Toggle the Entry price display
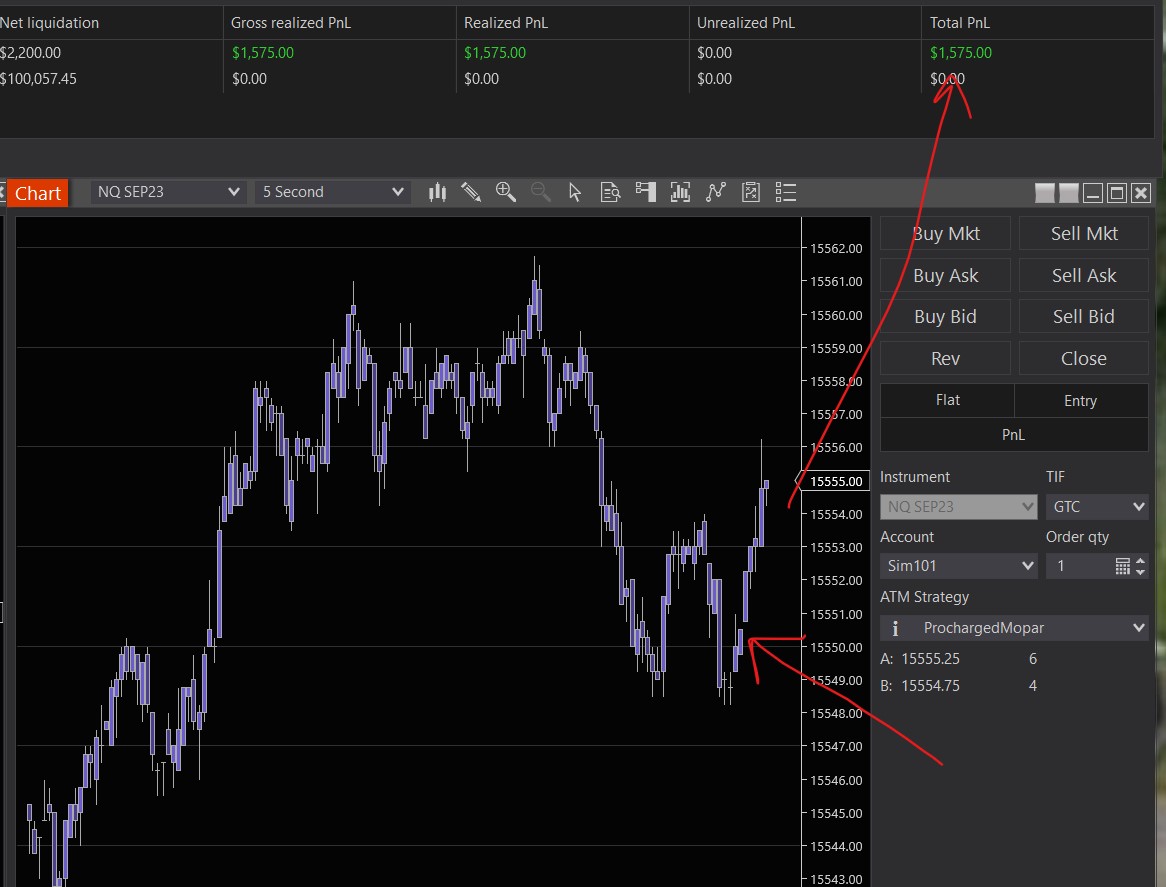This screenshot has height=887, width=1166. (x=1081, y=400)
